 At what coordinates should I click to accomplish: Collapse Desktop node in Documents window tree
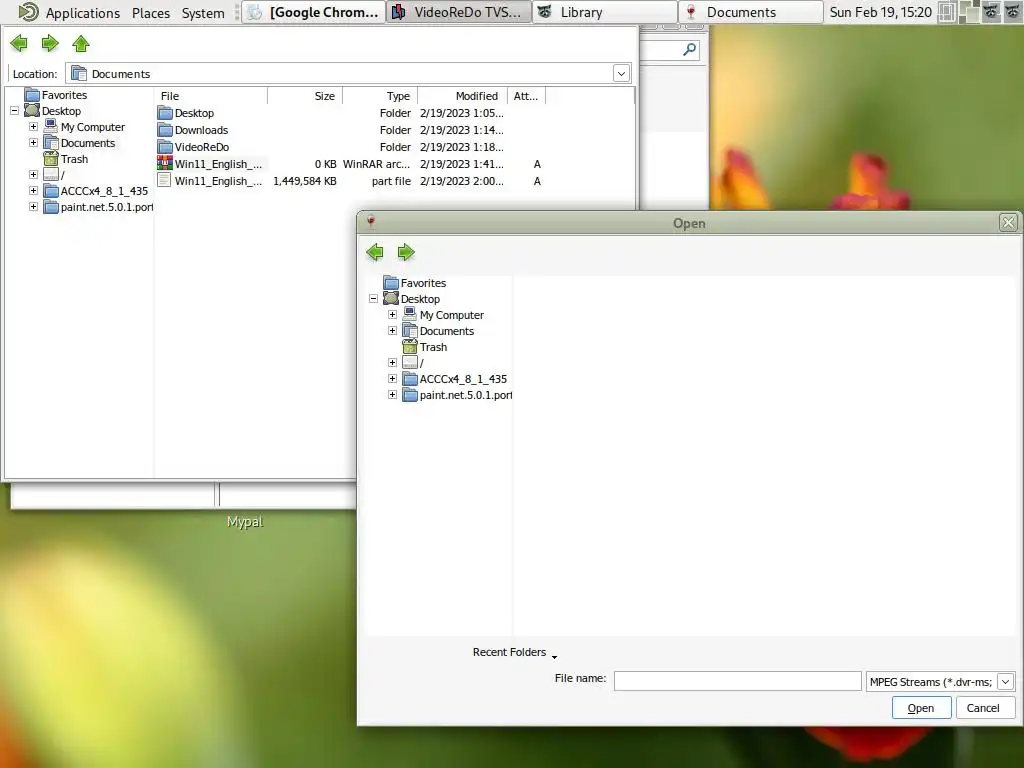[x=14, y=110]
